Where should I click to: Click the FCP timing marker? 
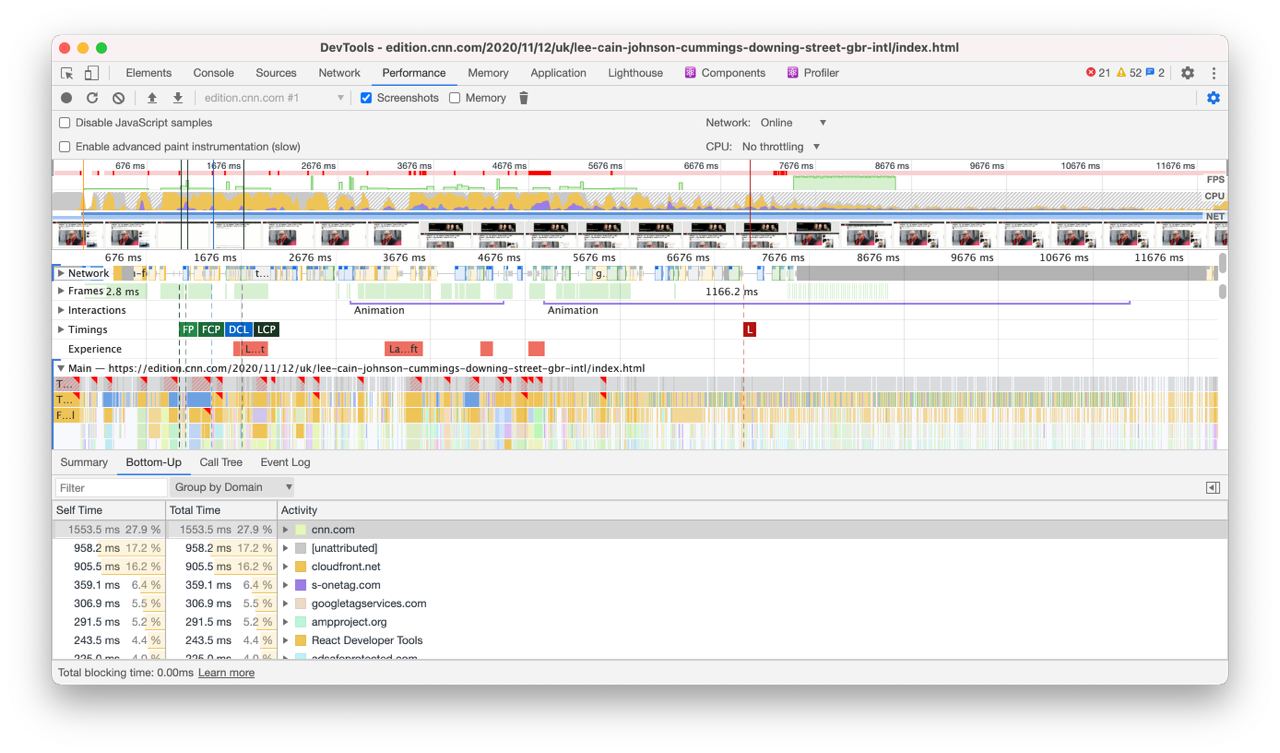[x=211, y=329]
